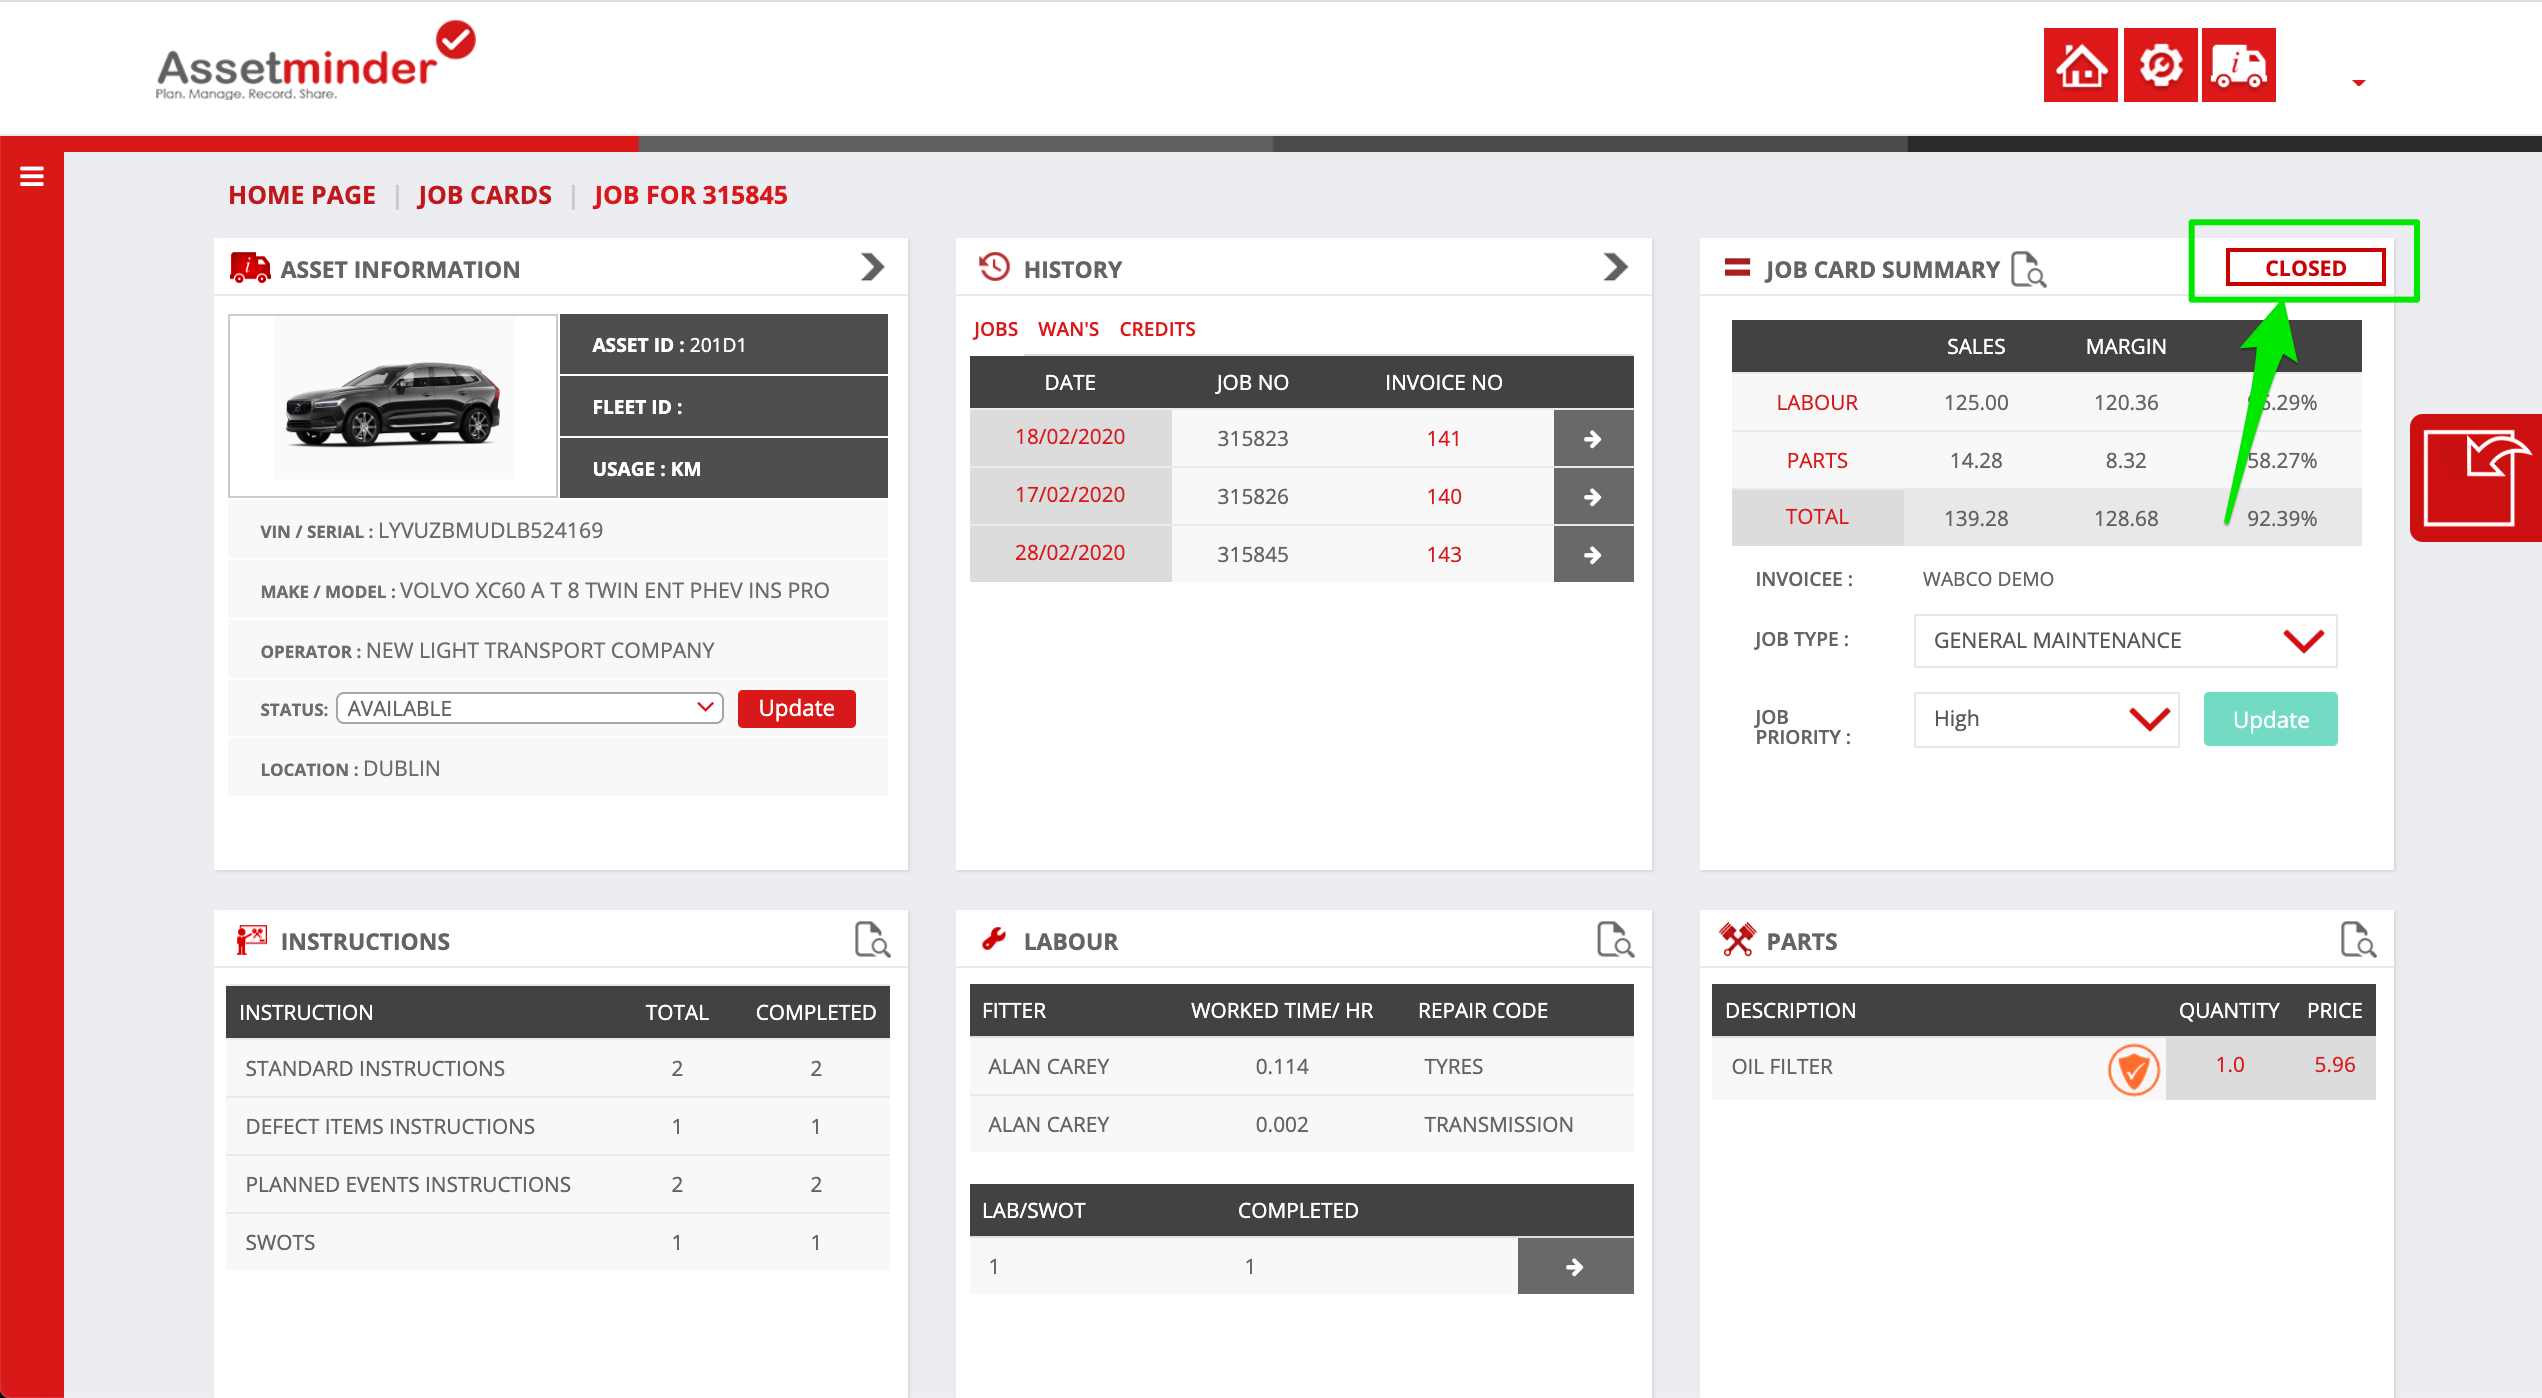Switch to CREDITS history tab
The width and height of the screenshot is (2542, 1398).
point(1157,329)
